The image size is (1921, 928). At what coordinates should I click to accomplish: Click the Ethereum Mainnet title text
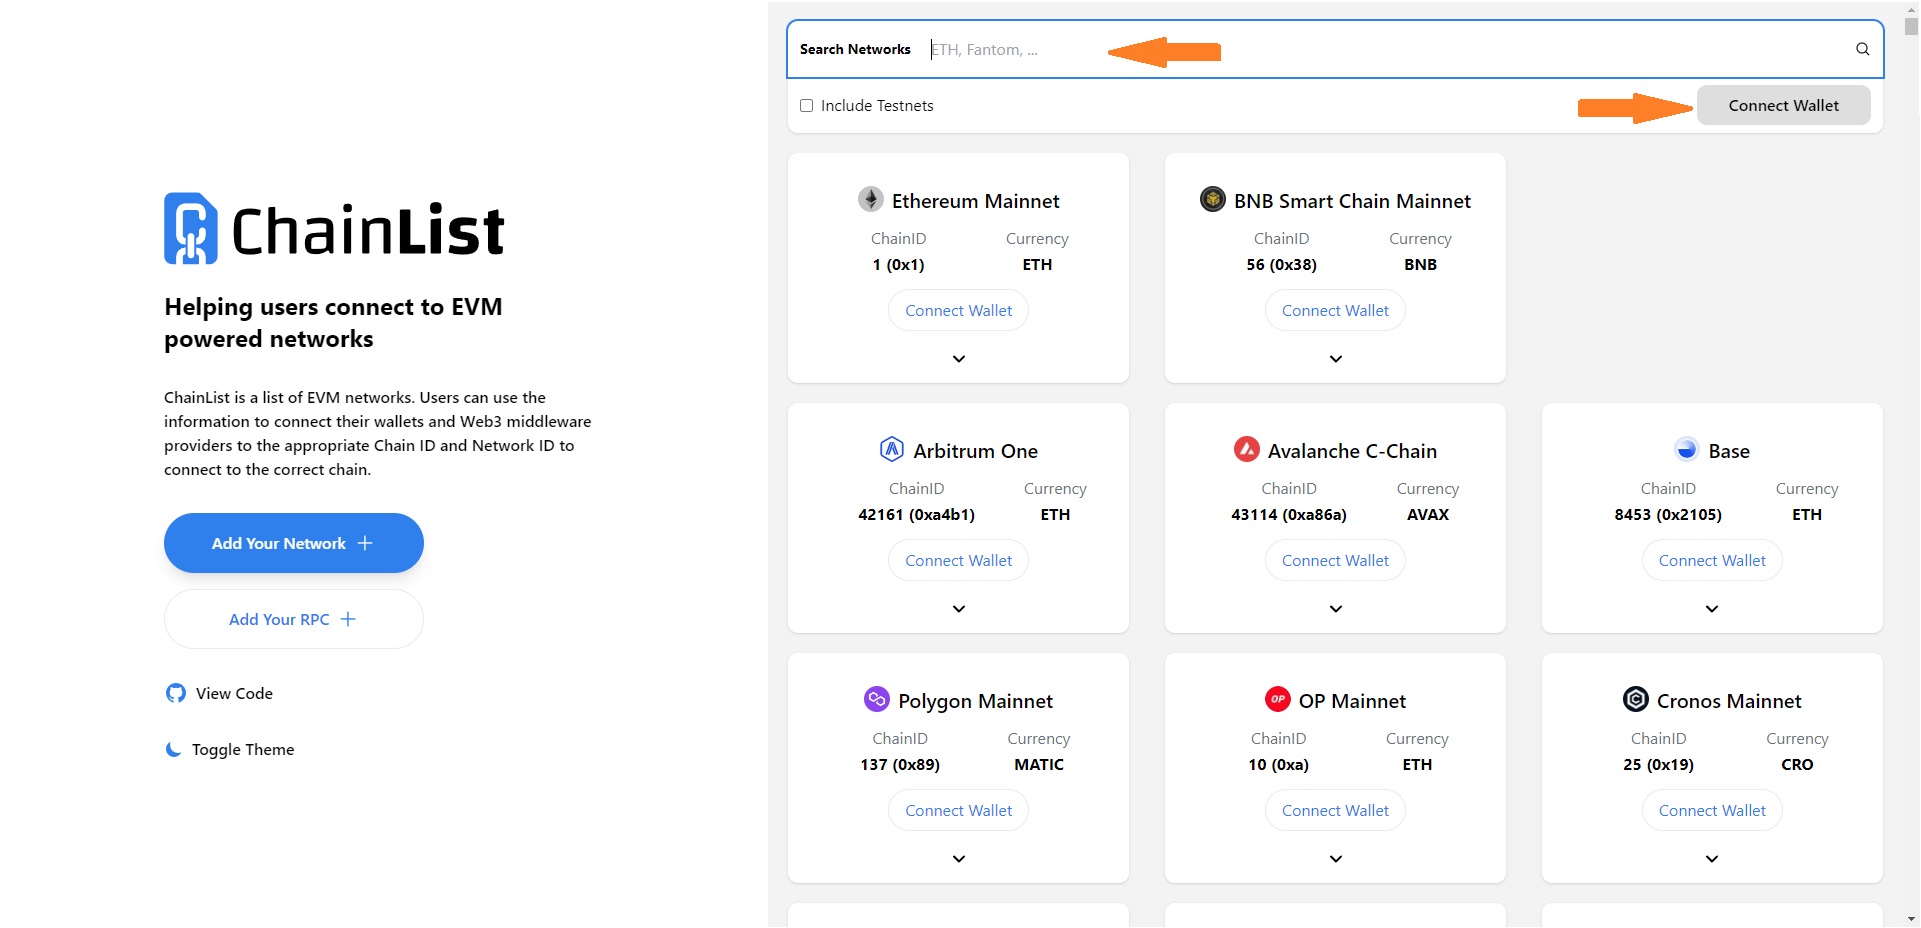coord(975,201)
